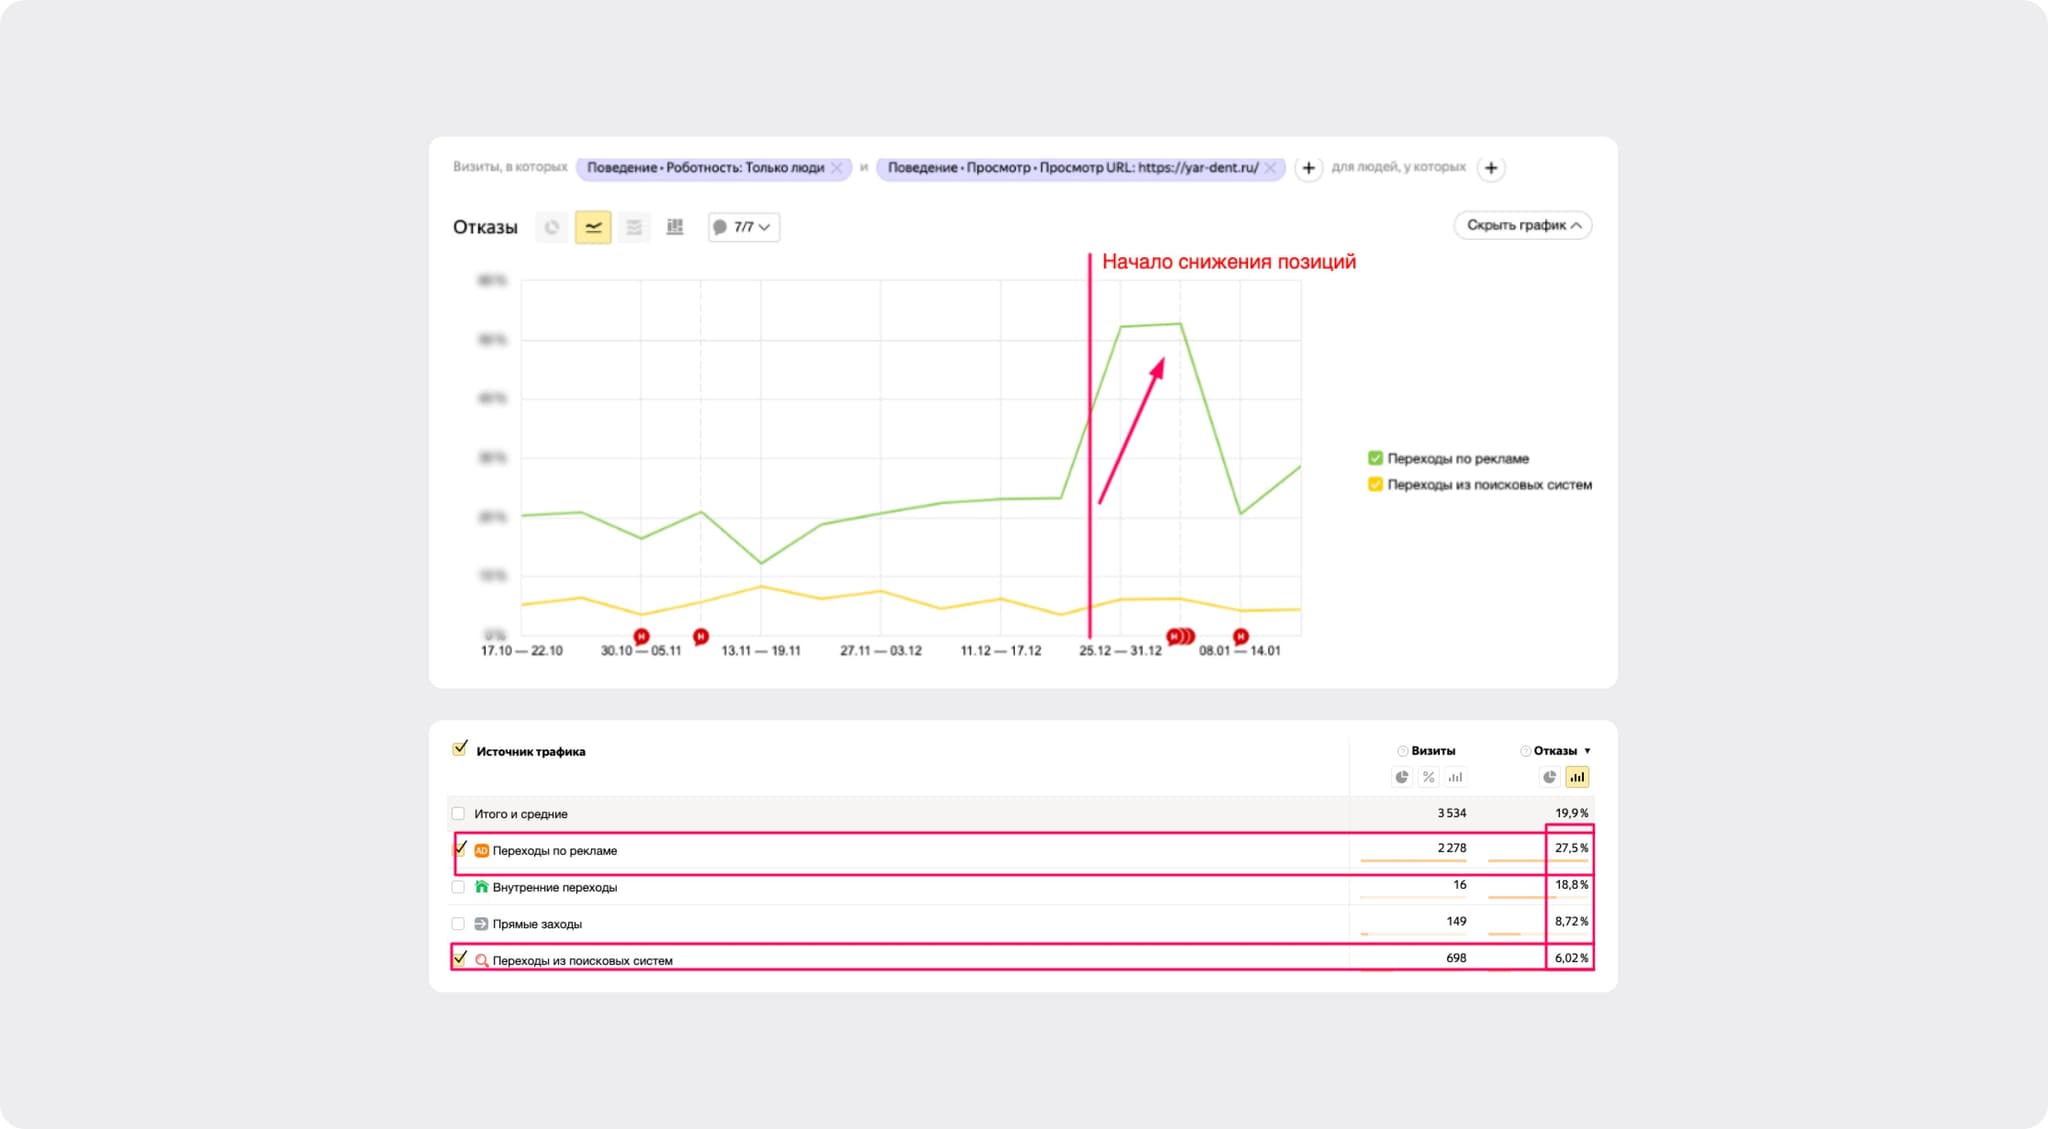The height and width of the screenshot is (1129, 2048).
Task: Switch to pie chart view in Отказы toolbar
Action: 552,227
